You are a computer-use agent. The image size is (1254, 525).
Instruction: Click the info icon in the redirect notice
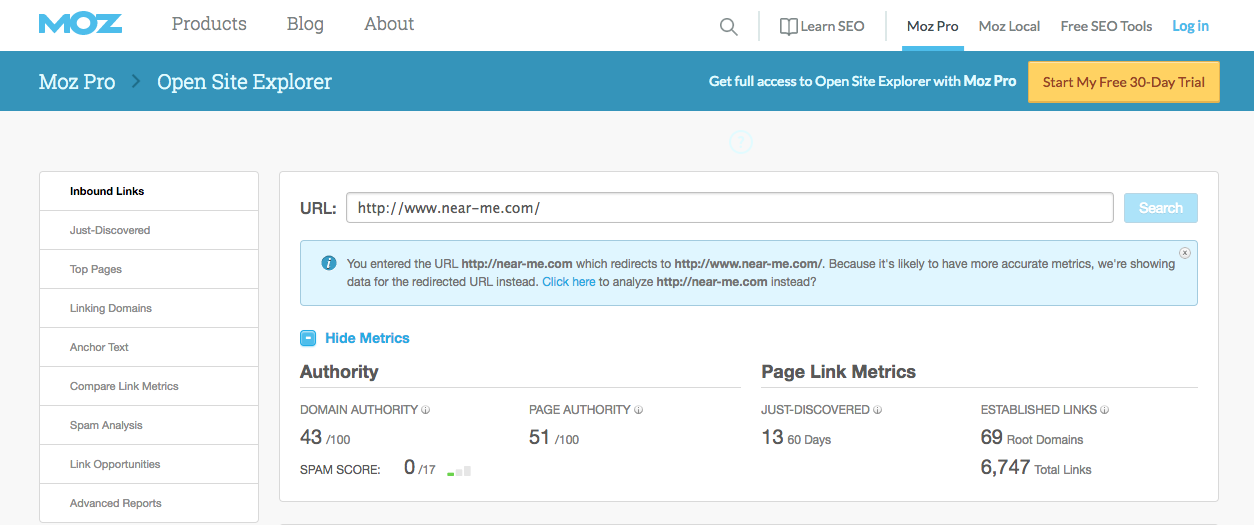tap(328, 263)
